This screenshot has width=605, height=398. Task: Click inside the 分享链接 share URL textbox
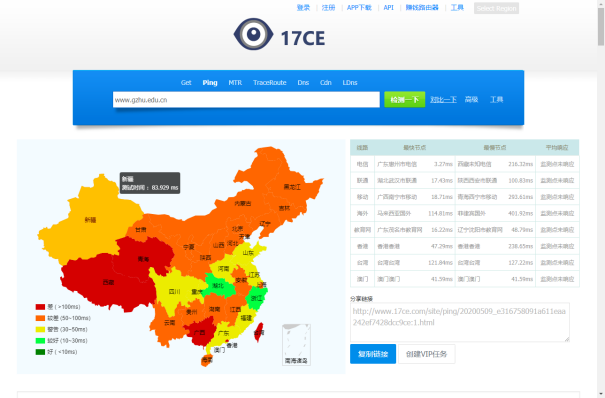point(460,322)
